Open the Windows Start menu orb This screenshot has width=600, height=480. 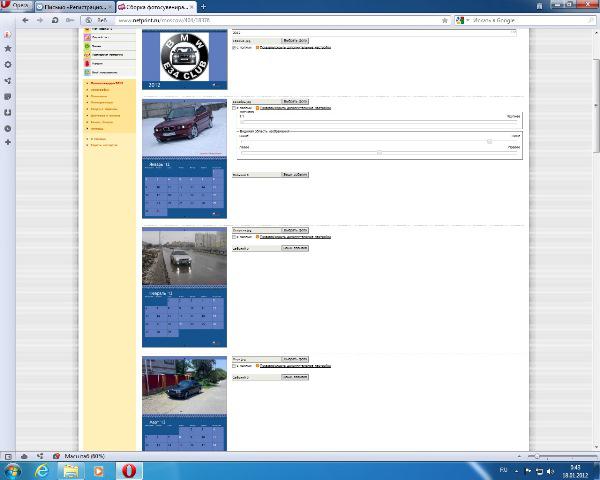pyautogui.click(x=13, y=471)
